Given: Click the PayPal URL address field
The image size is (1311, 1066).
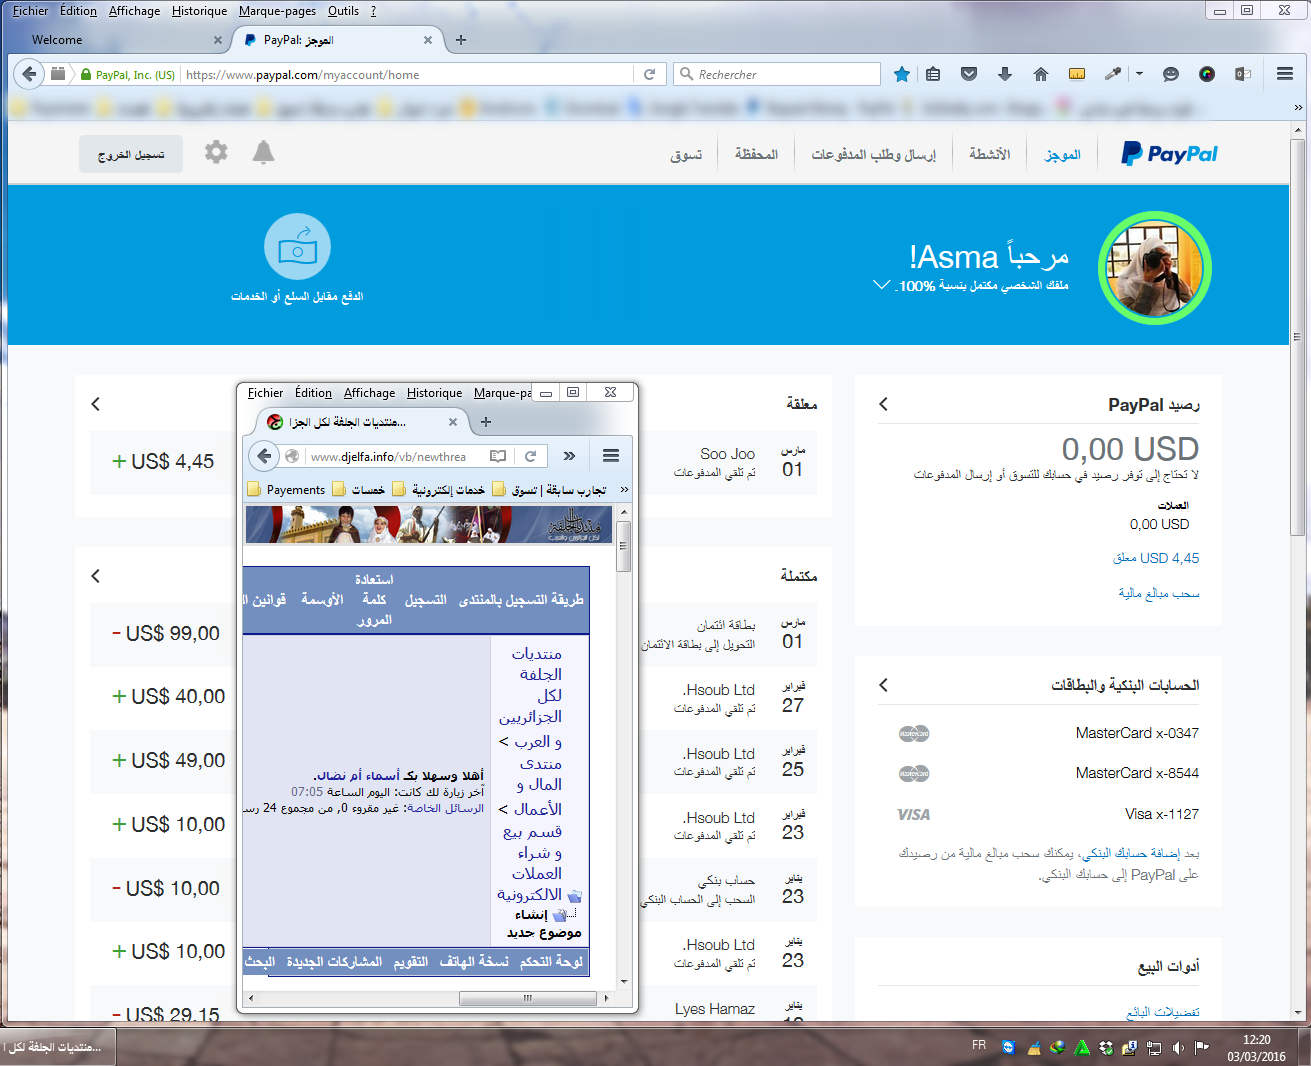Looking at the screenshot, I should 407,74.
